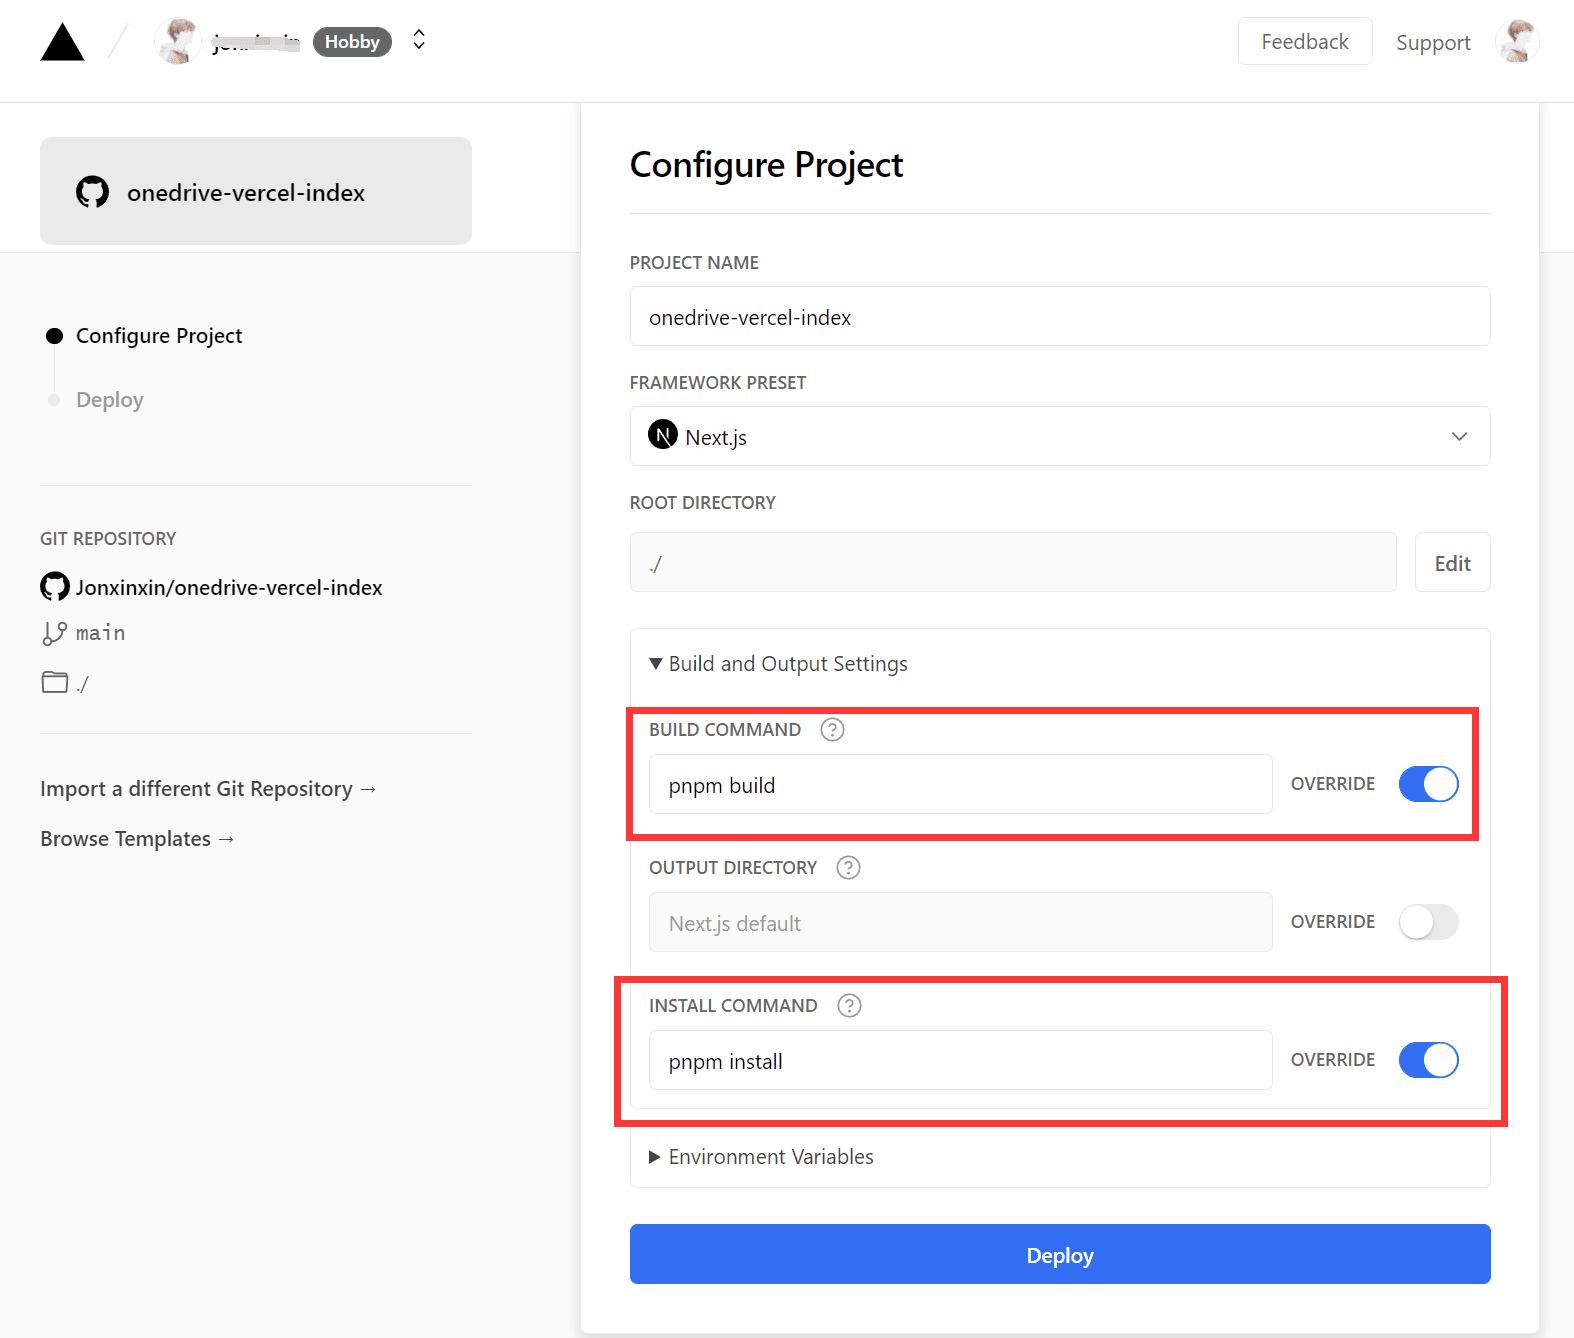The height and width of the screenshot is (1338, 1574).
Task: Click Edit button for Root Directory
Action: 1452,562
